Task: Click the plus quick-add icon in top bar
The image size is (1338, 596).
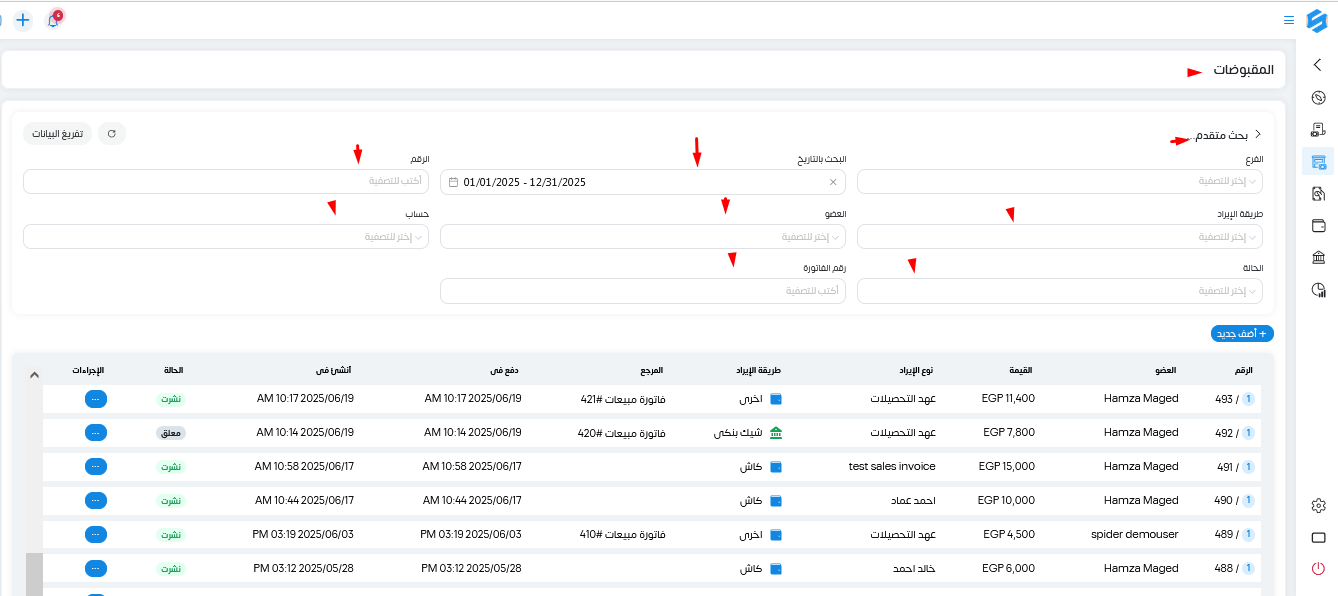Action: coord(23,20)
